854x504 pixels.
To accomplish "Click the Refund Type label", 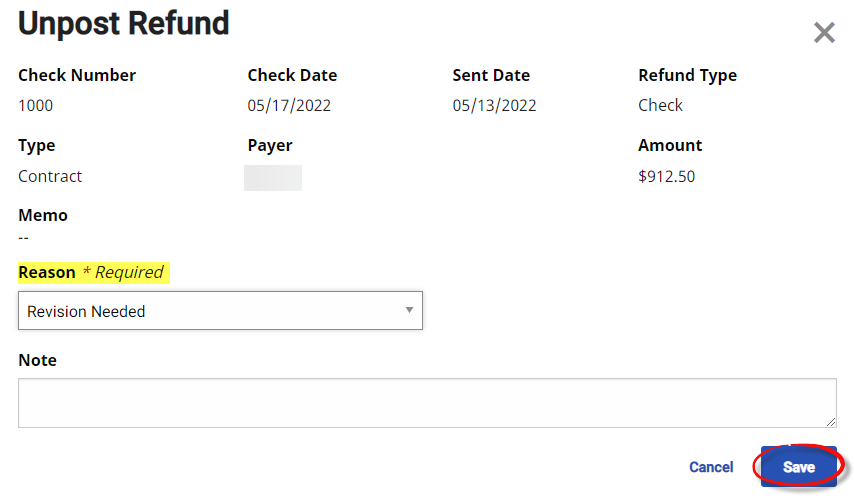I will (x=687, y=75).
